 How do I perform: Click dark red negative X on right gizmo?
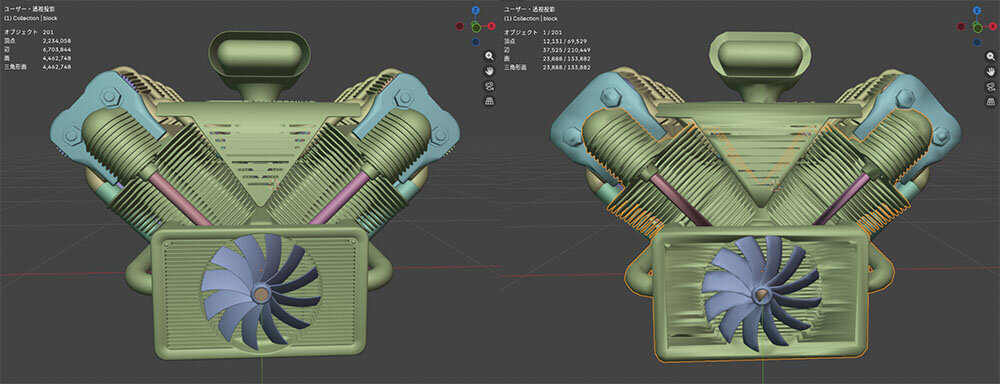[961, 26]
